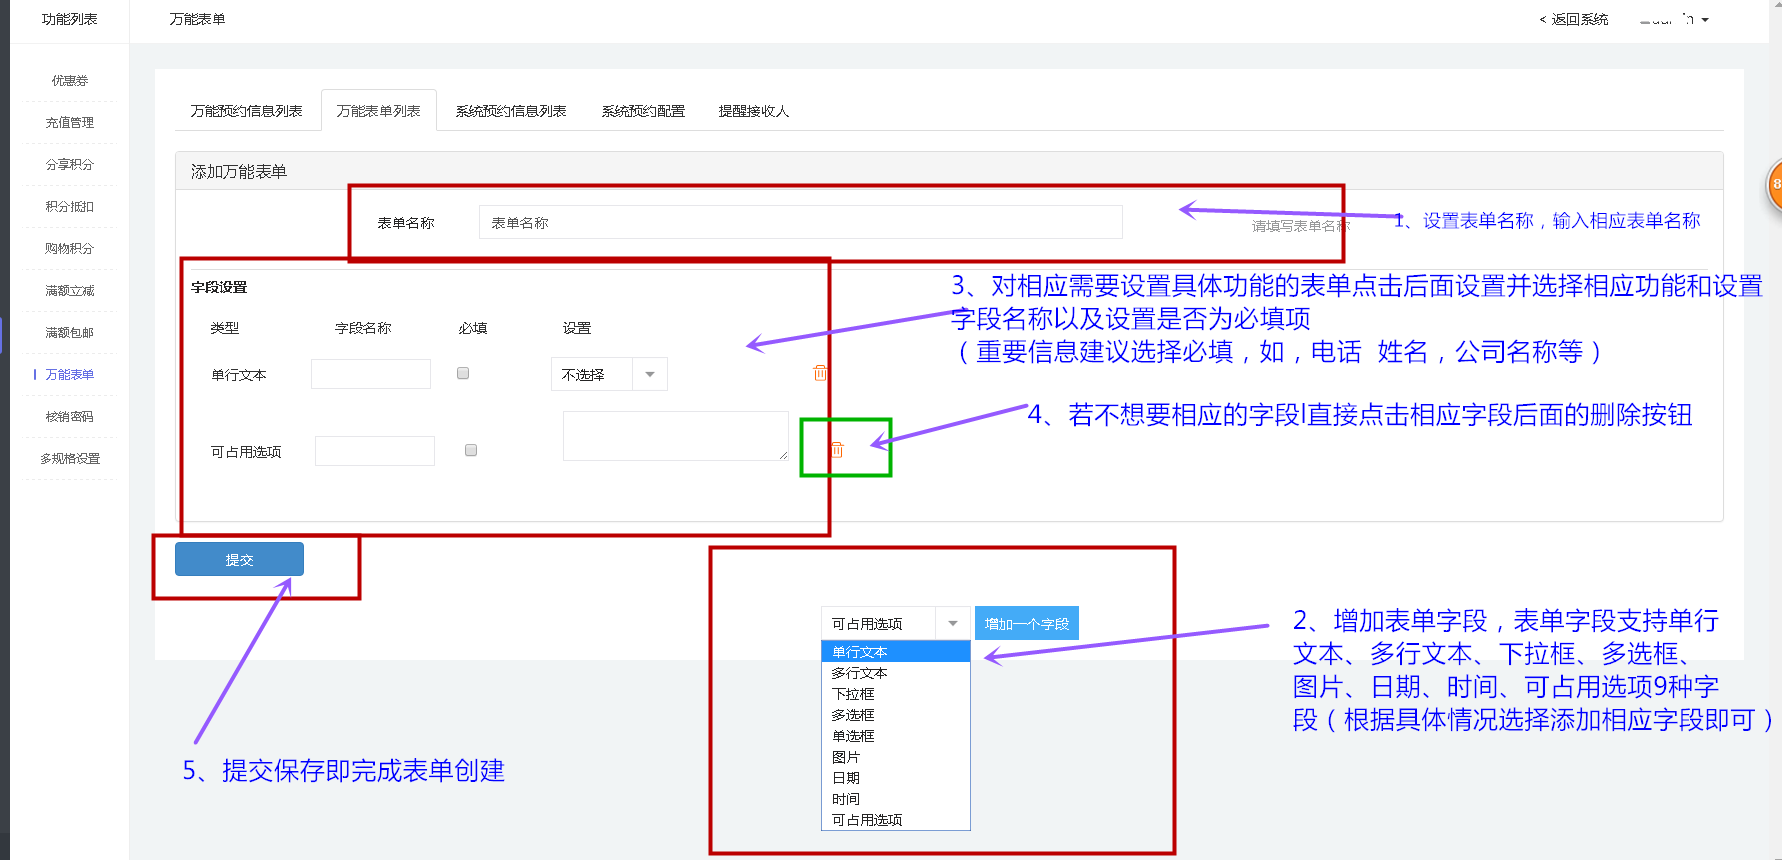Click 返回系统 link in header

click(1573, 19)
